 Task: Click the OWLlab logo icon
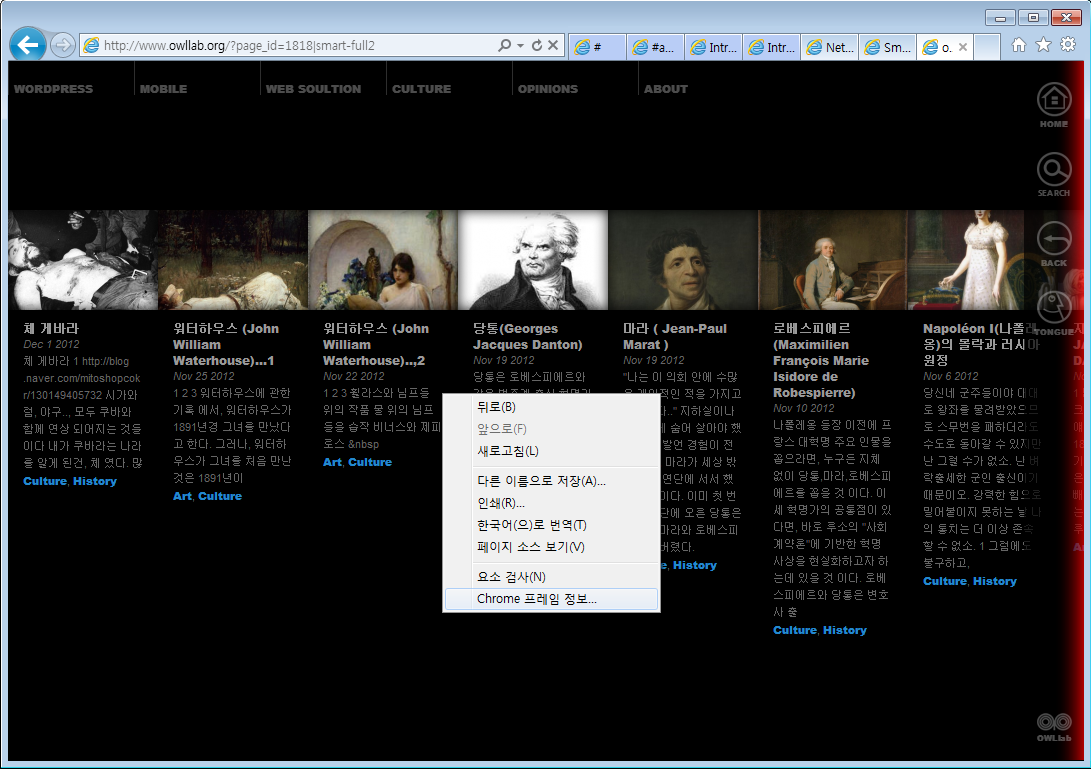(x=1054, y=727)
